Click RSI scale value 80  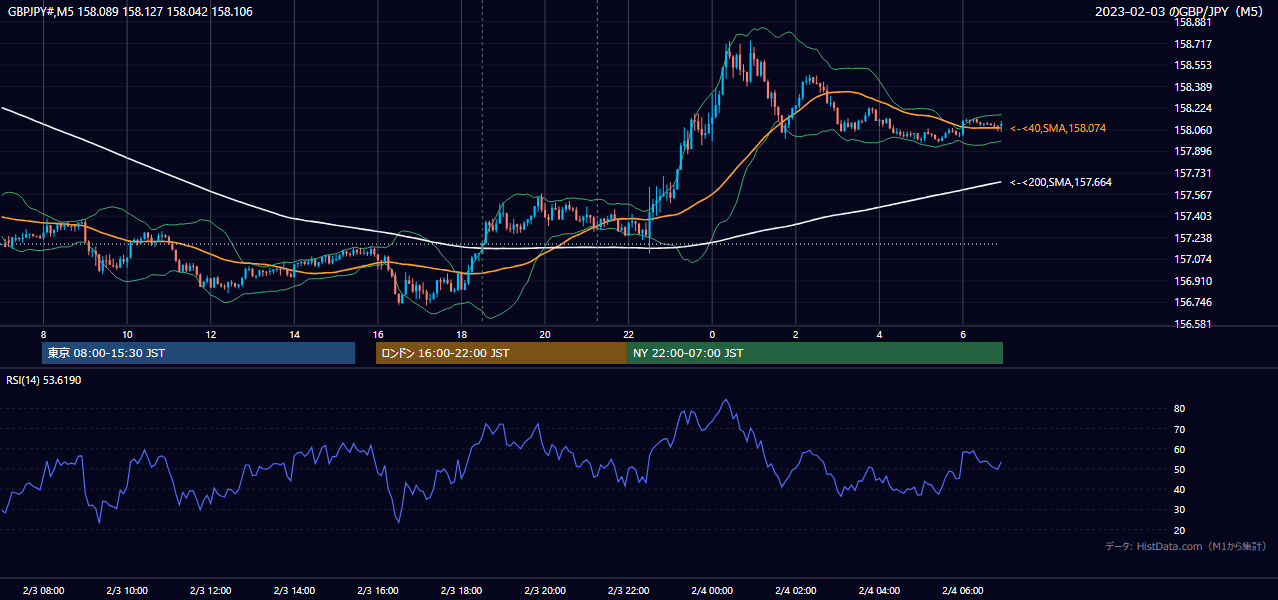[x=1179, y=409]
